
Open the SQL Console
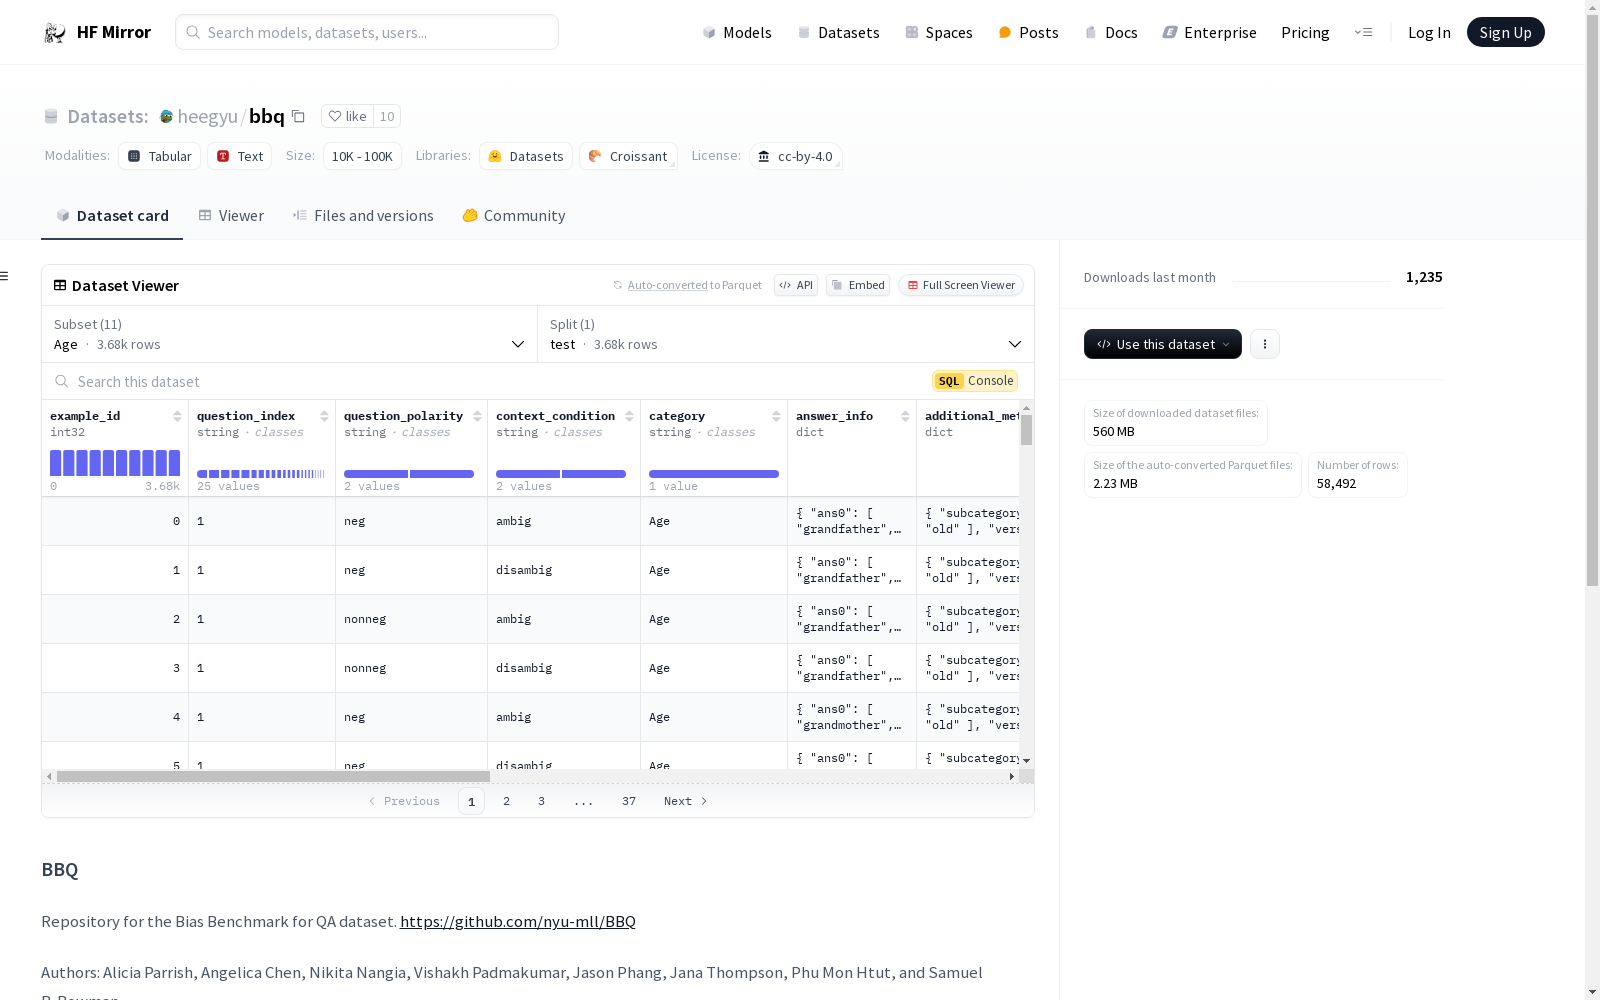[975, 381]
